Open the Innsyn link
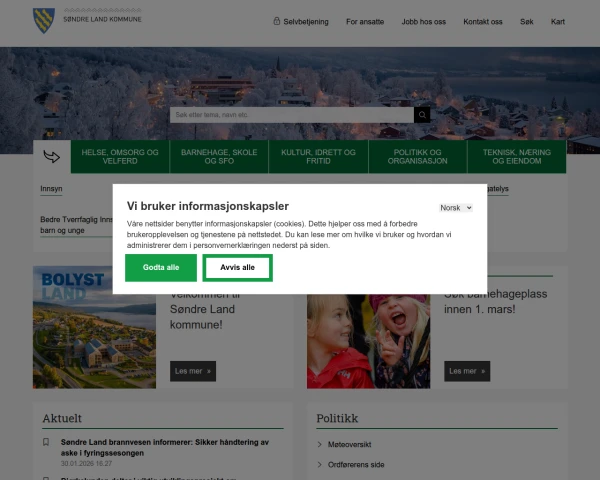The image size is (600, 480). tap(51, 189)
